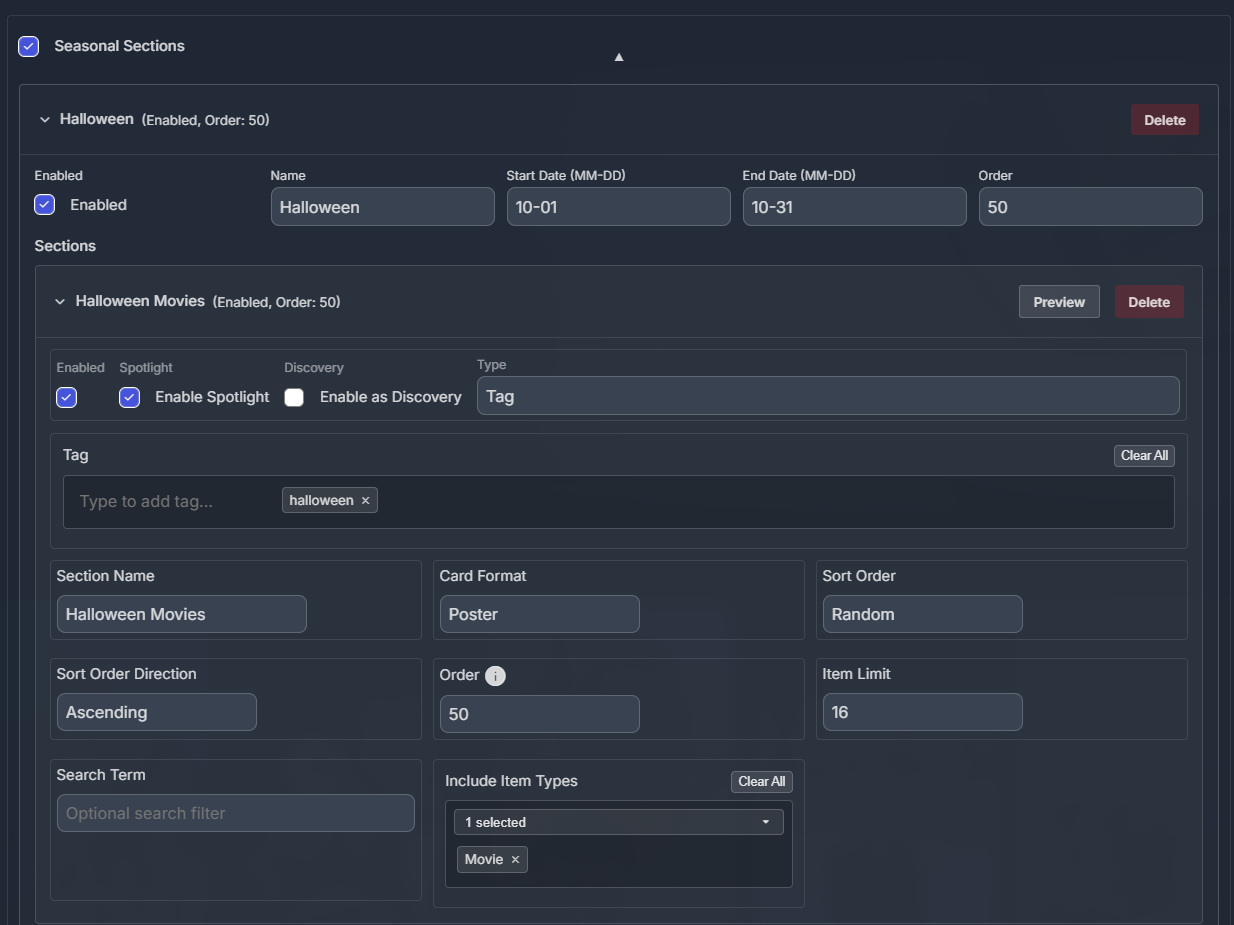The height and width of the screenshot is (925, 1234).
Task: Edit the Section Name field
Action: pos(181,614)
